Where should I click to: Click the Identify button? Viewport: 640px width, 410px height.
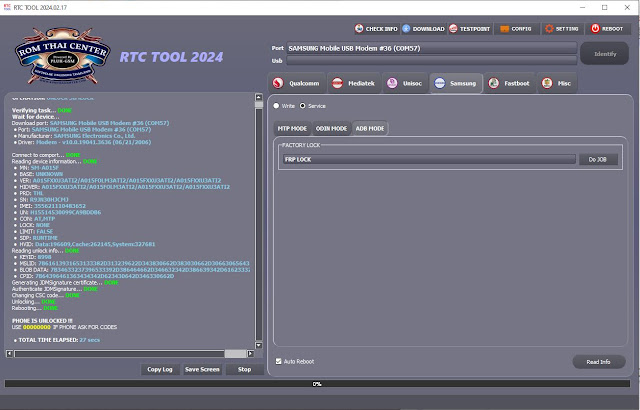pos(604,53)
